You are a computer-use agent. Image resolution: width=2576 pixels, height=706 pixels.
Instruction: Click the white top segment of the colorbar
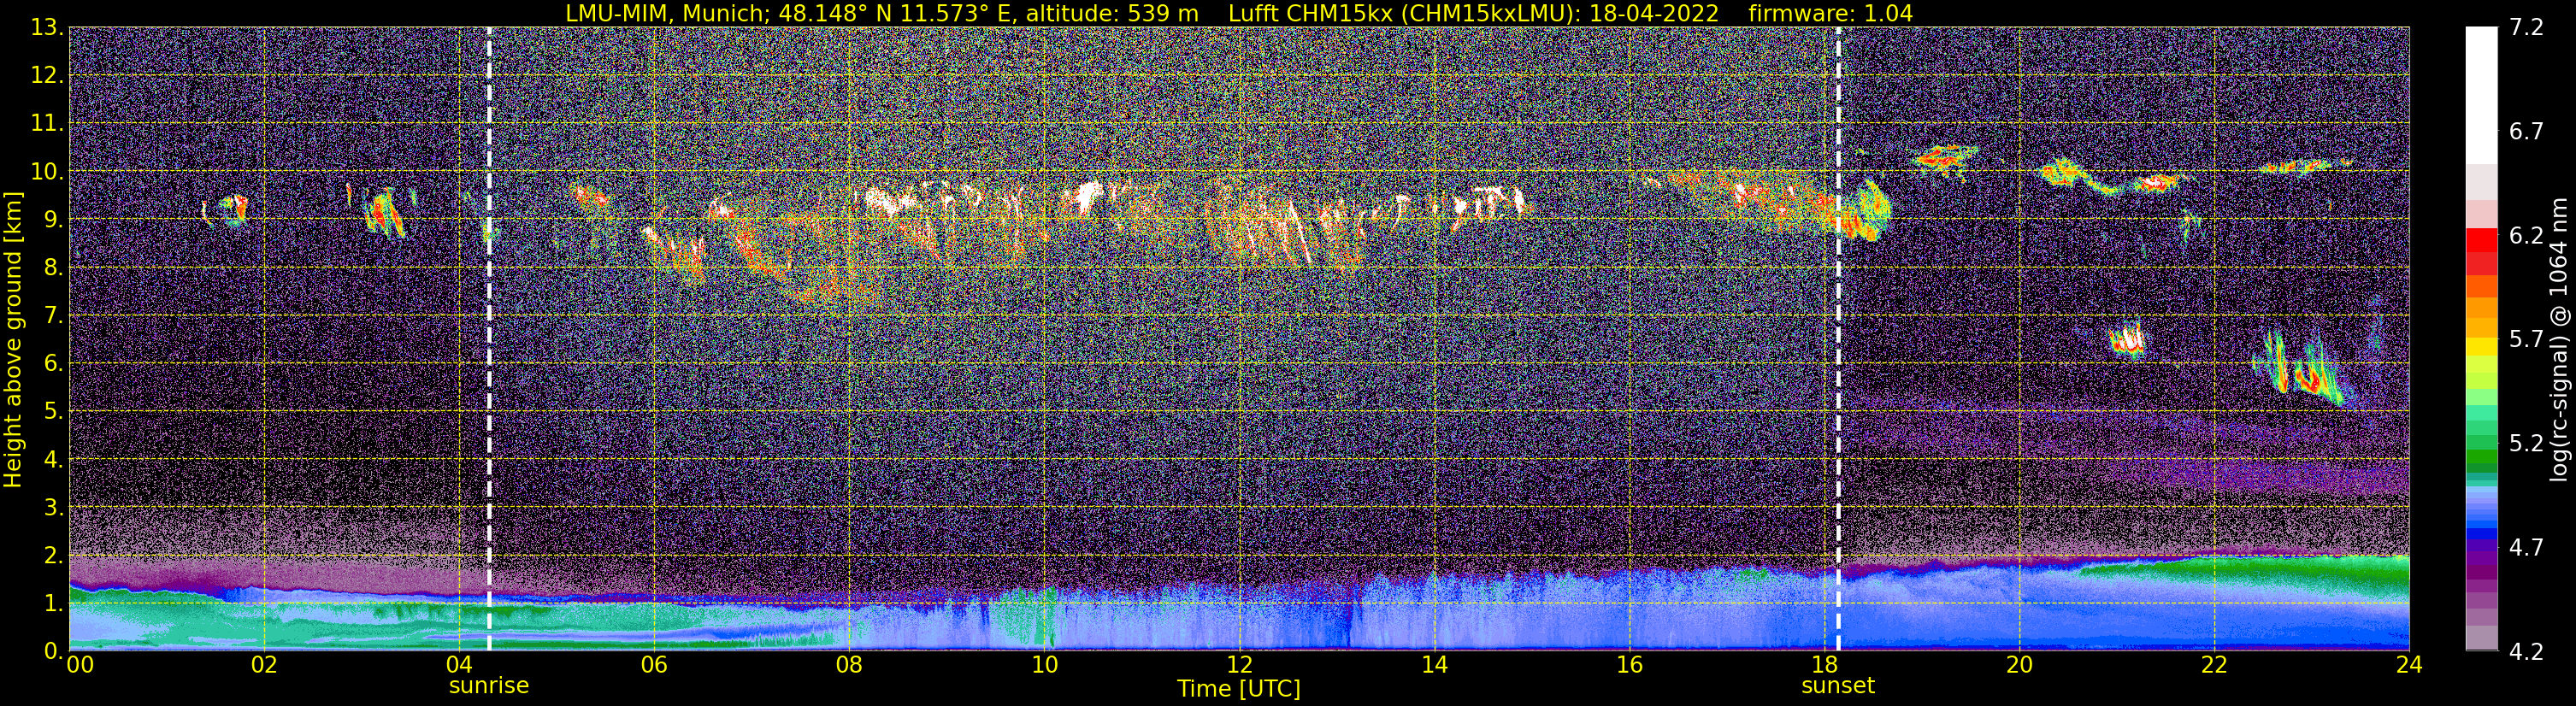(x=2481, y=95)
